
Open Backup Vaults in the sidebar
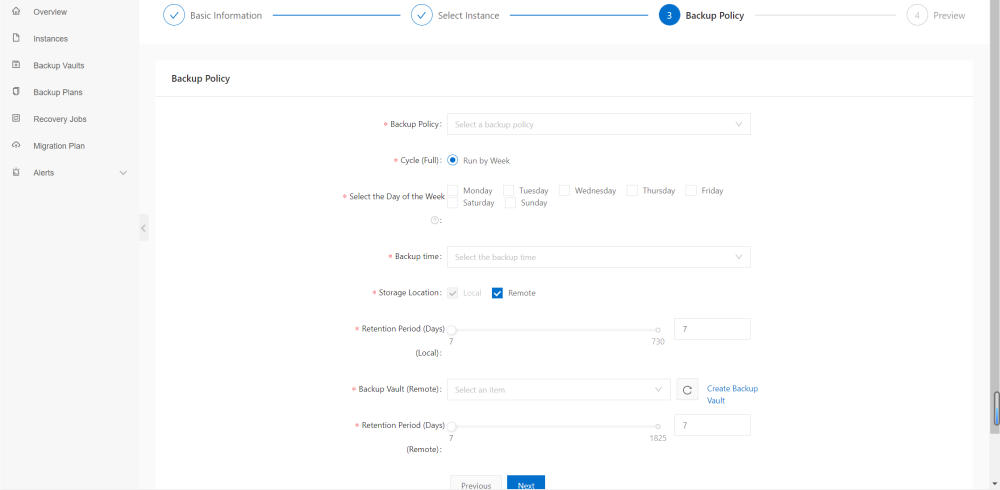coord(59,66)
